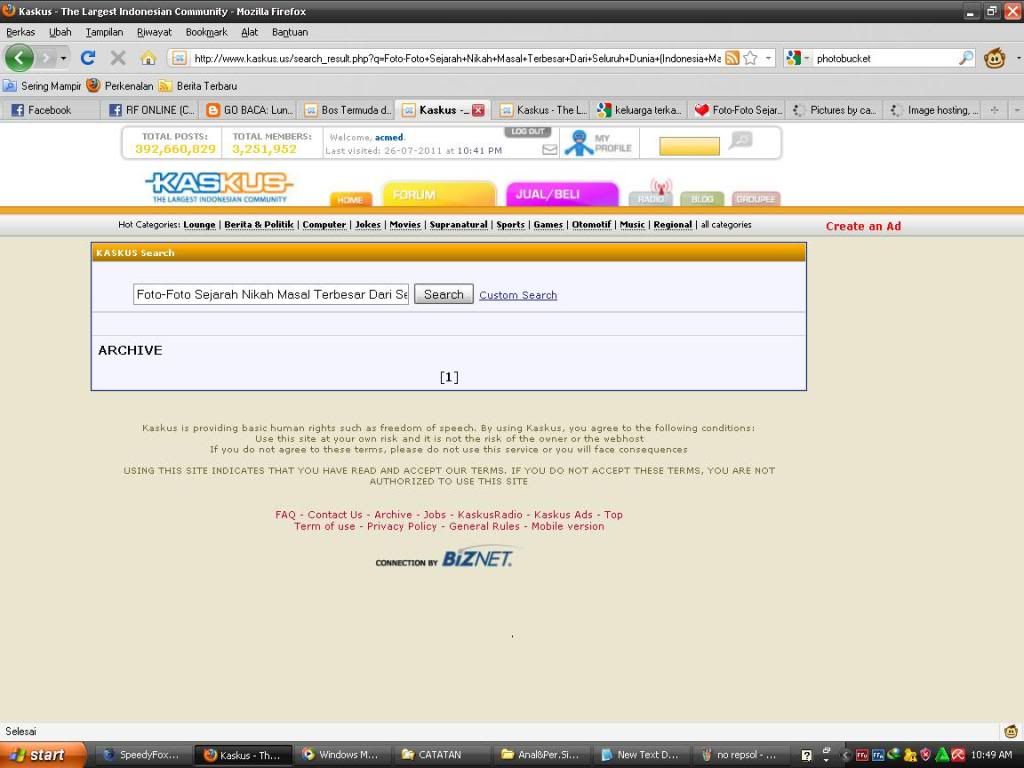The height and width of the screenshot is (768, 1024).
Task: Go back with the green Back arrow
Action: pyautogui.click(x=19, y=58)
